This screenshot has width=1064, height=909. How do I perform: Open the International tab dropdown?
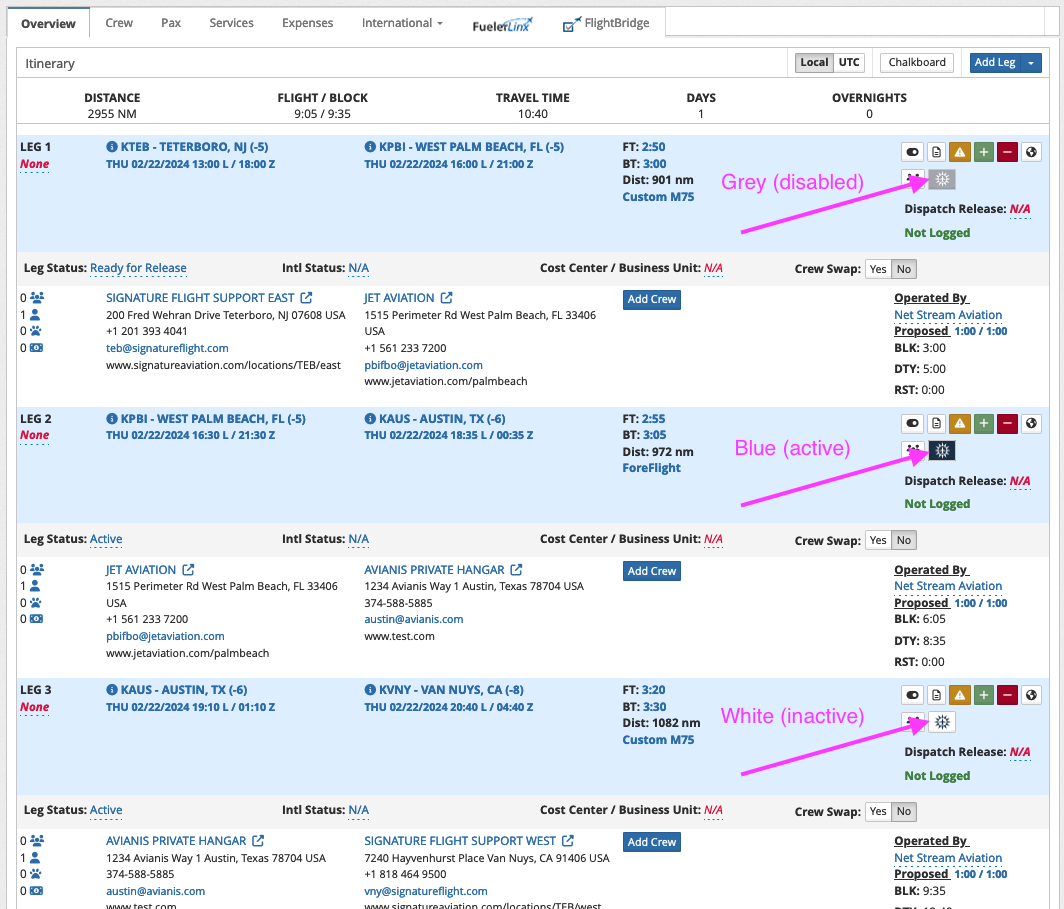(402, 23)
